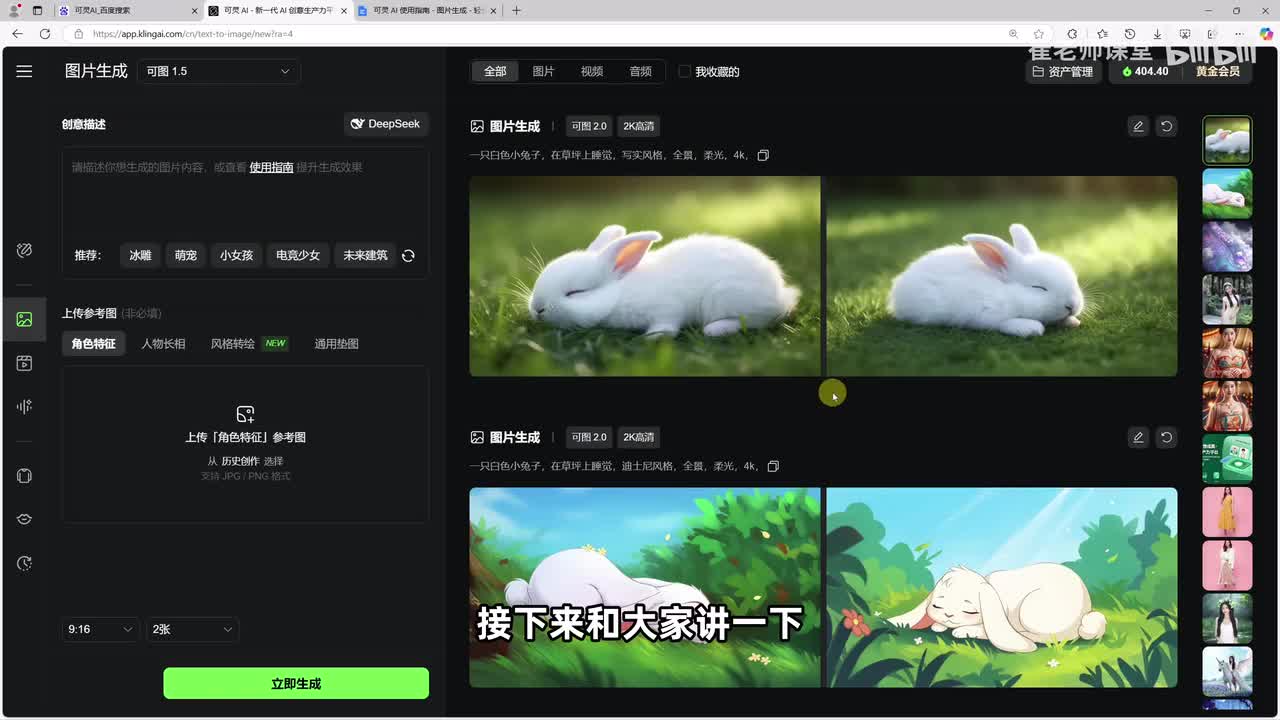1280x720 pixels.
Task: Click the upload reference image icon
Action: click(245, 413)
